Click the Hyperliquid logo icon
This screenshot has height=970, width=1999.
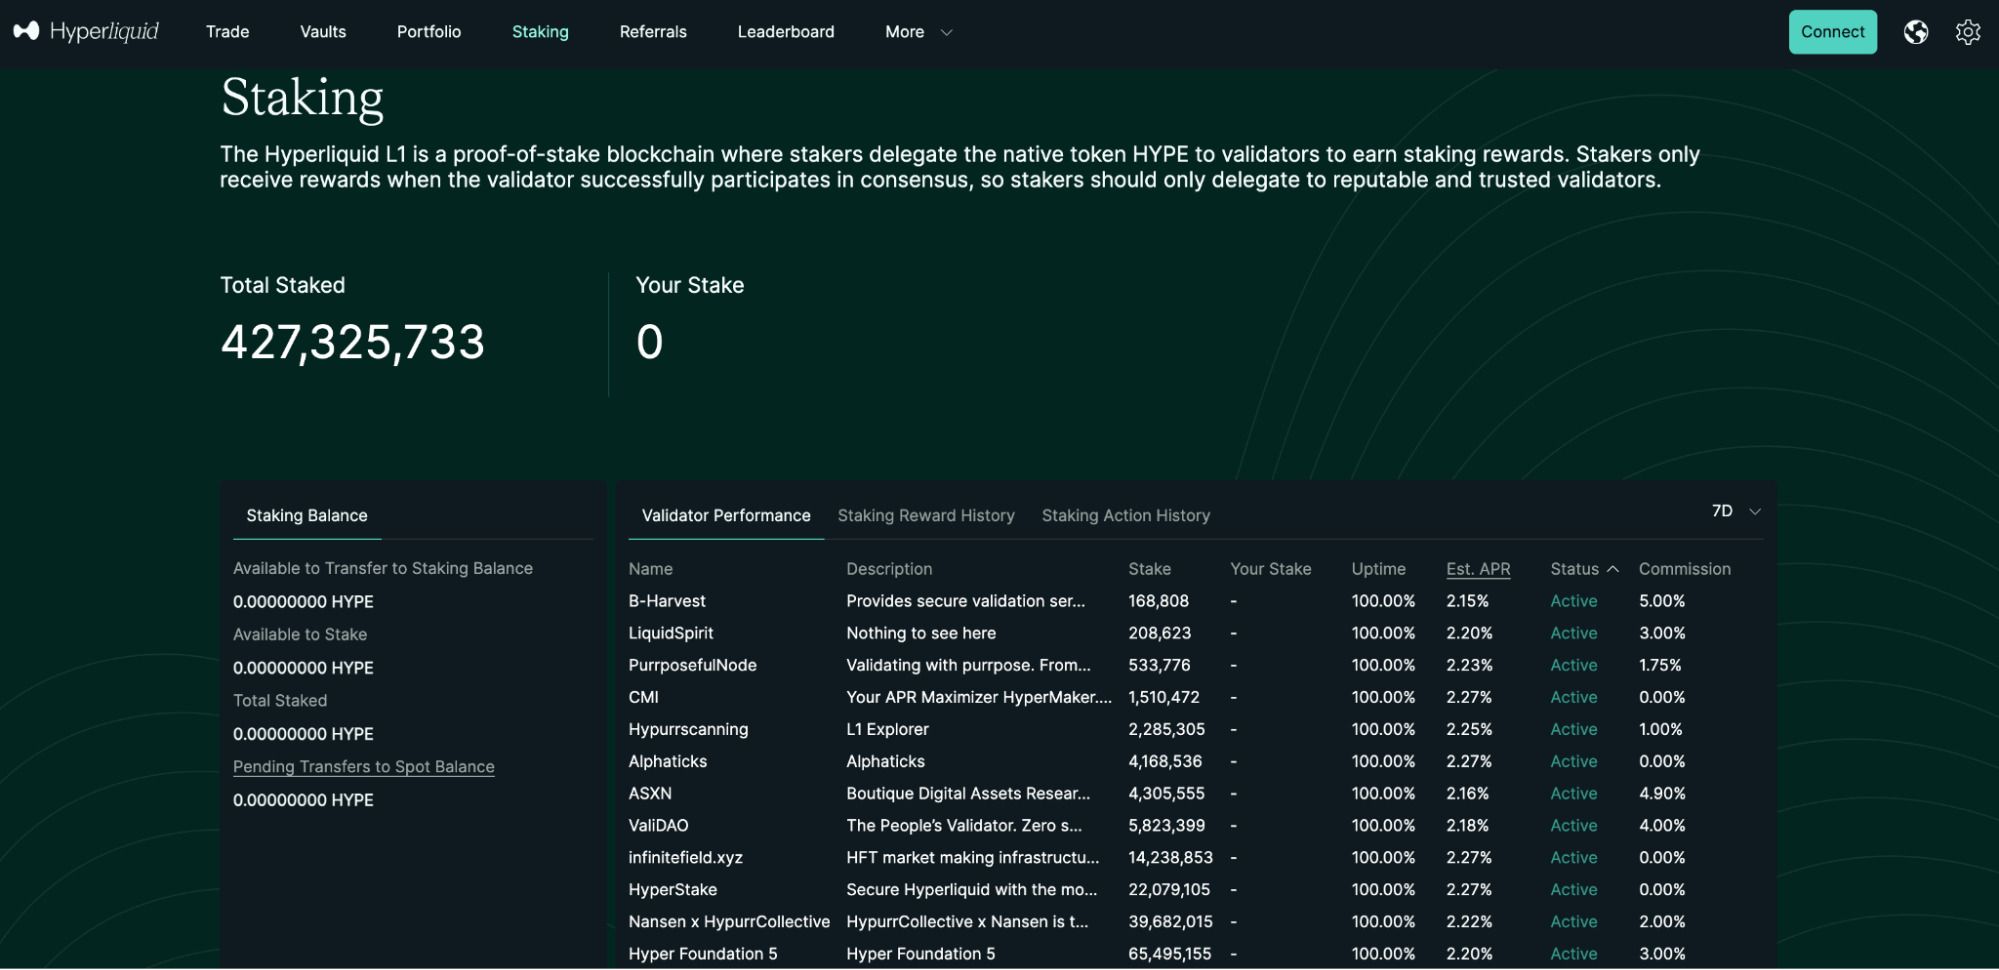(26, 31)
